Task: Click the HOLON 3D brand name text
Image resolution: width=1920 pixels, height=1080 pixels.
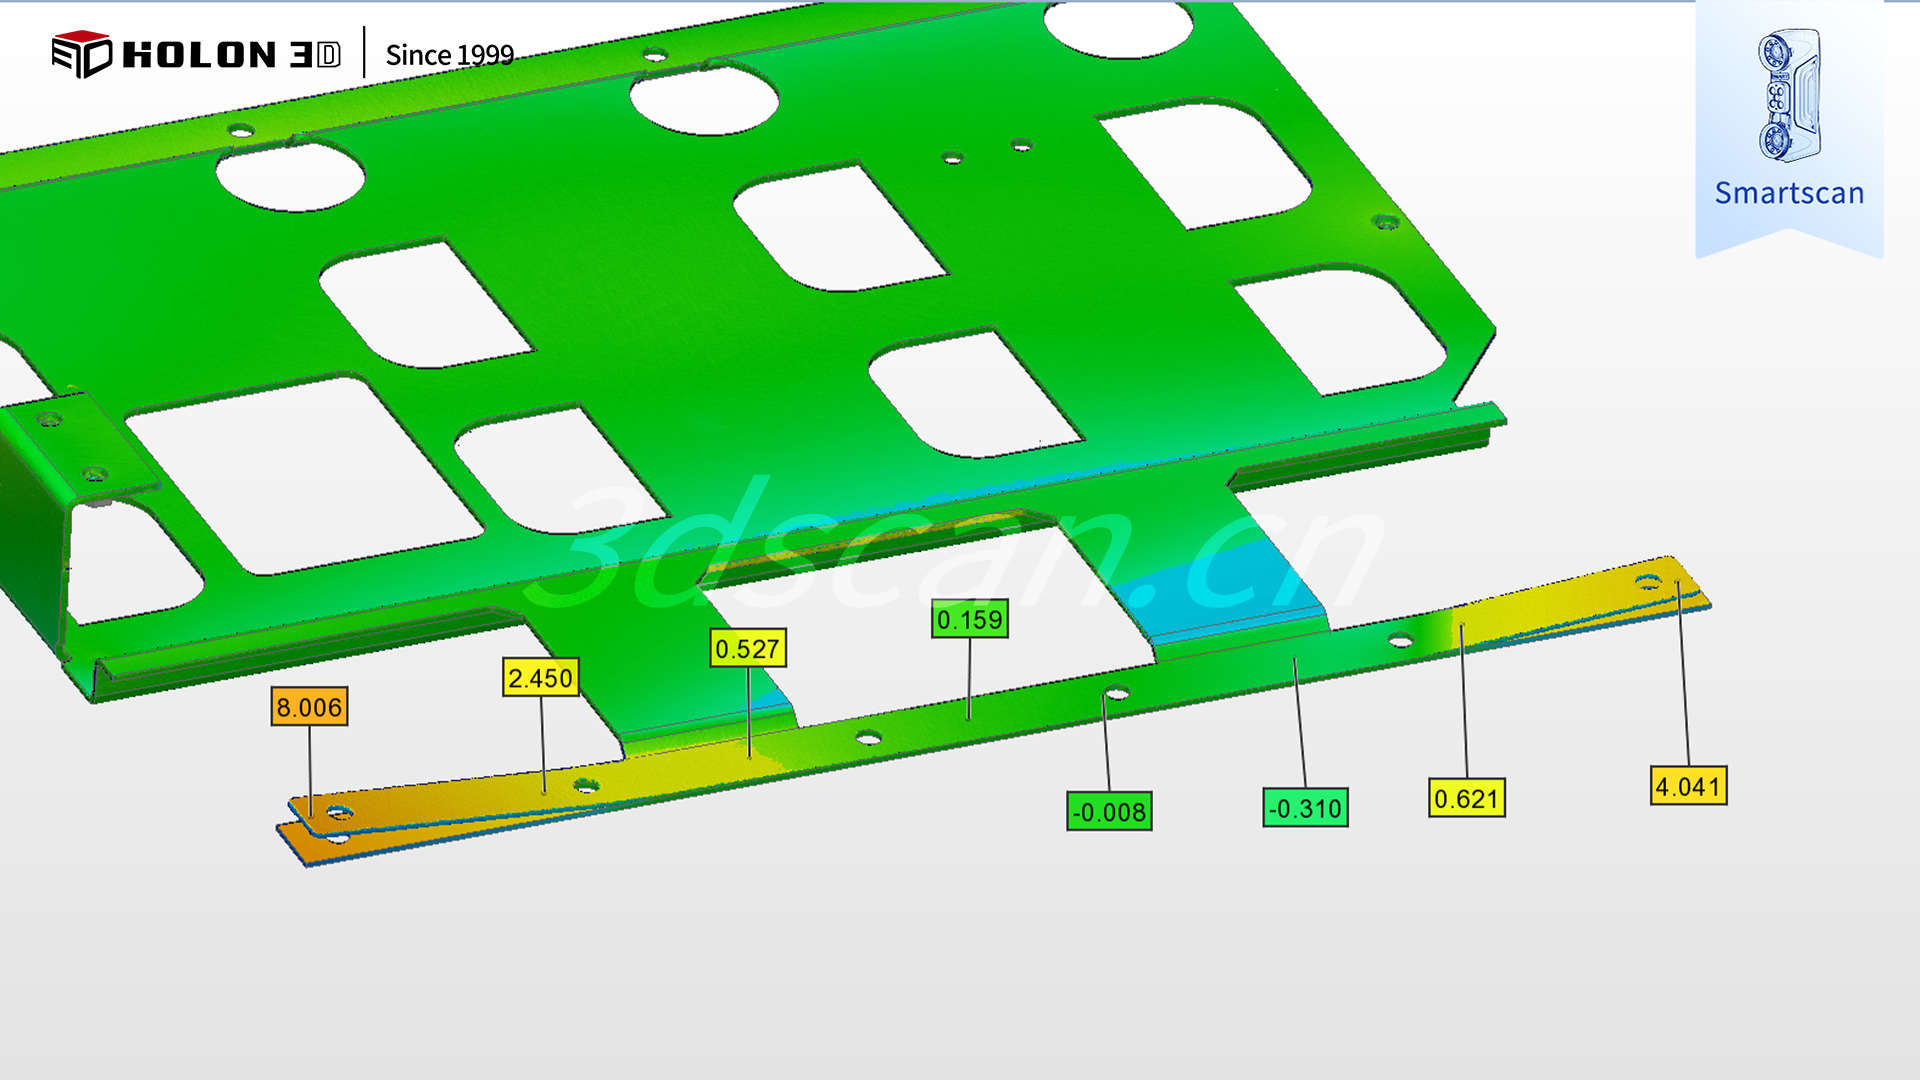Action: pos(231,55)
